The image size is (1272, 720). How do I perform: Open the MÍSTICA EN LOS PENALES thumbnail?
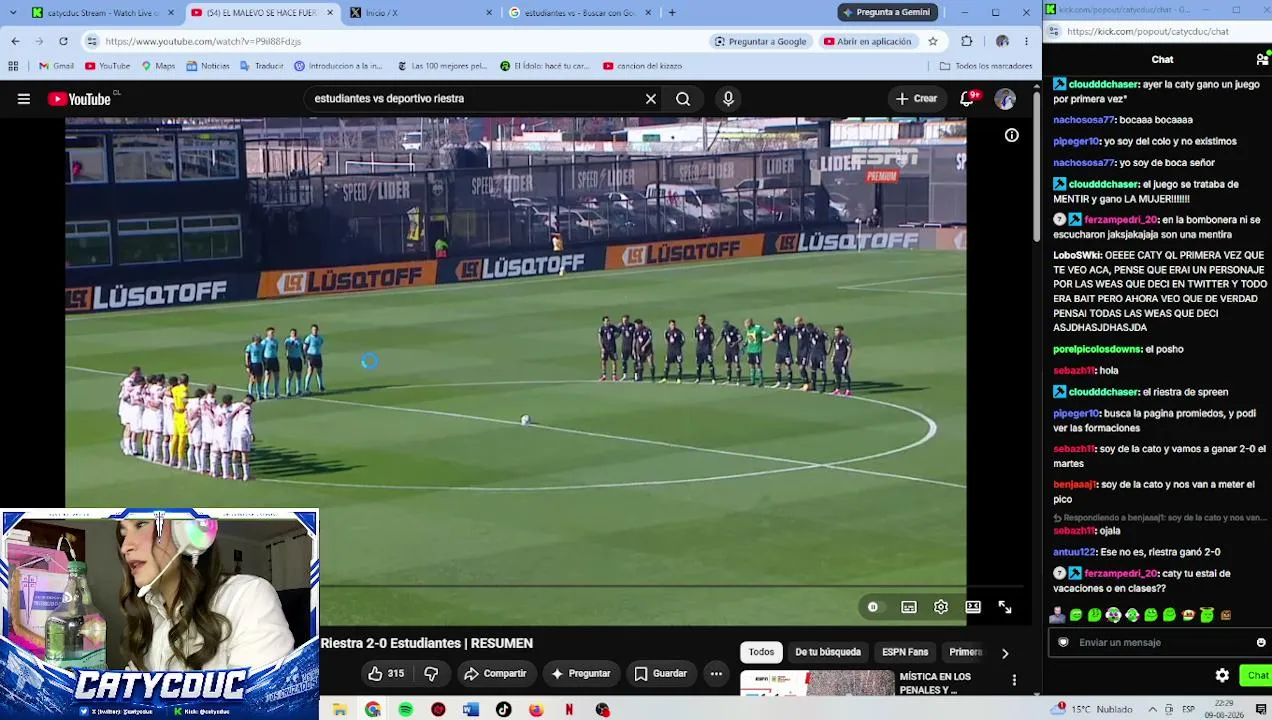click(817, 683)
